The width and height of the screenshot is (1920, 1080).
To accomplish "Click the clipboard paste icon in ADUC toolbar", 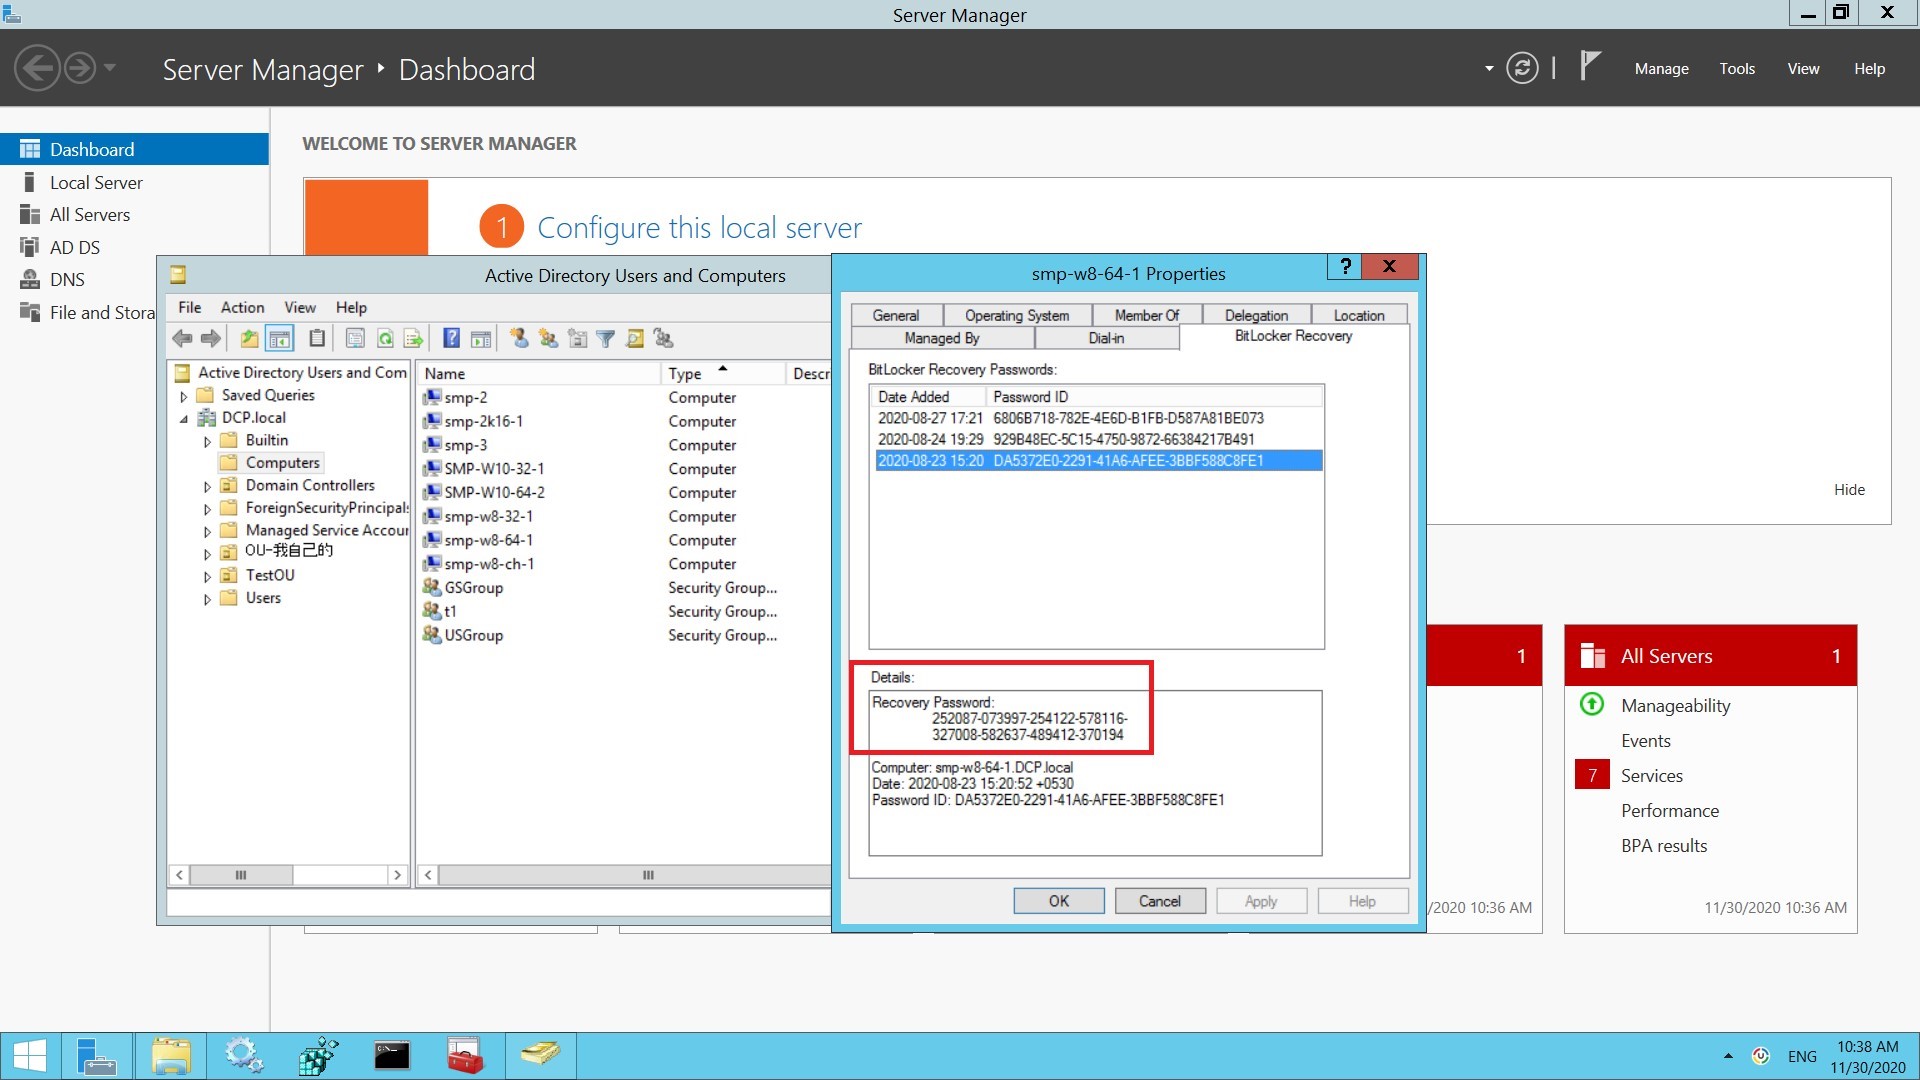I will (317, 339).
